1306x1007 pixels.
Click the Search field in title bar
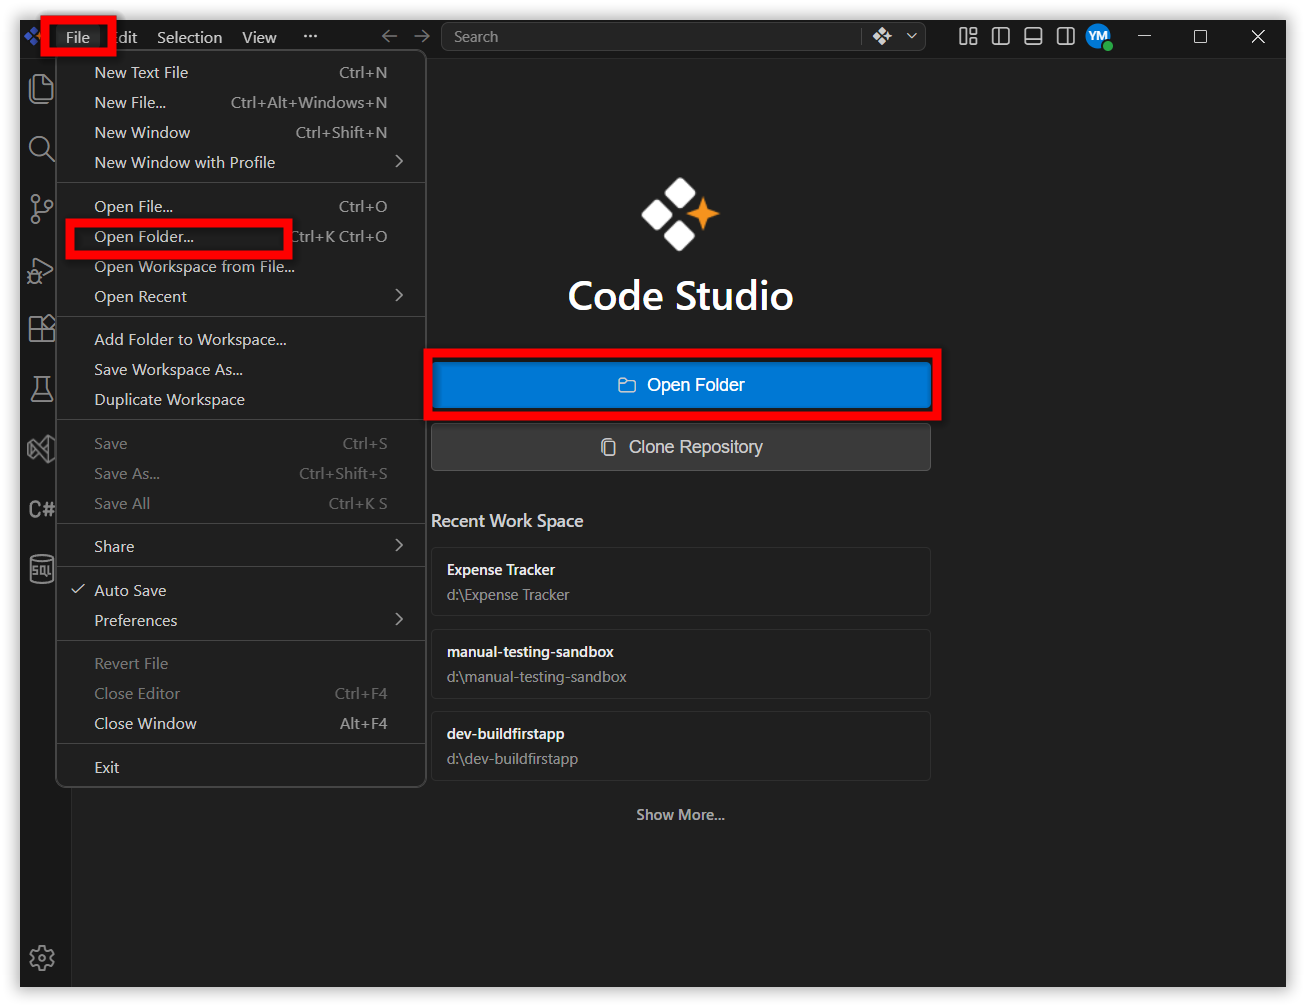click(650, 37)
